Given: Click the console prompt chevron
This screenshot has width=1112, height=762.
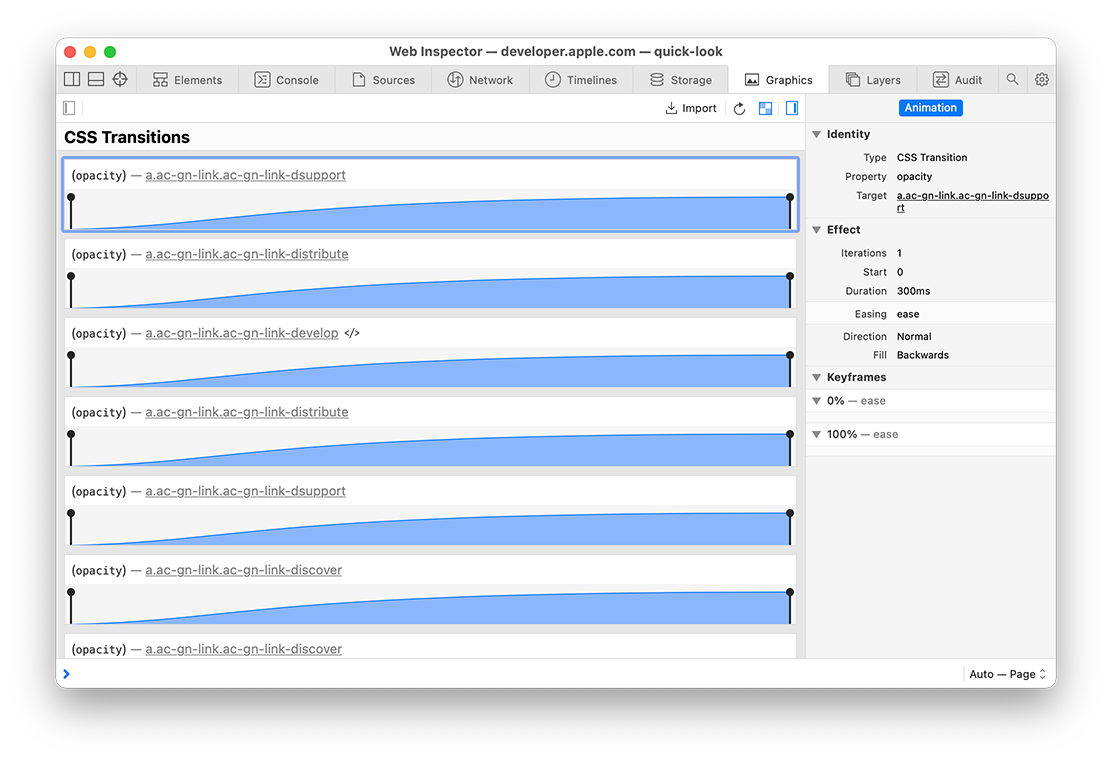Looking at the screenshot, I should tap(67, 674).
